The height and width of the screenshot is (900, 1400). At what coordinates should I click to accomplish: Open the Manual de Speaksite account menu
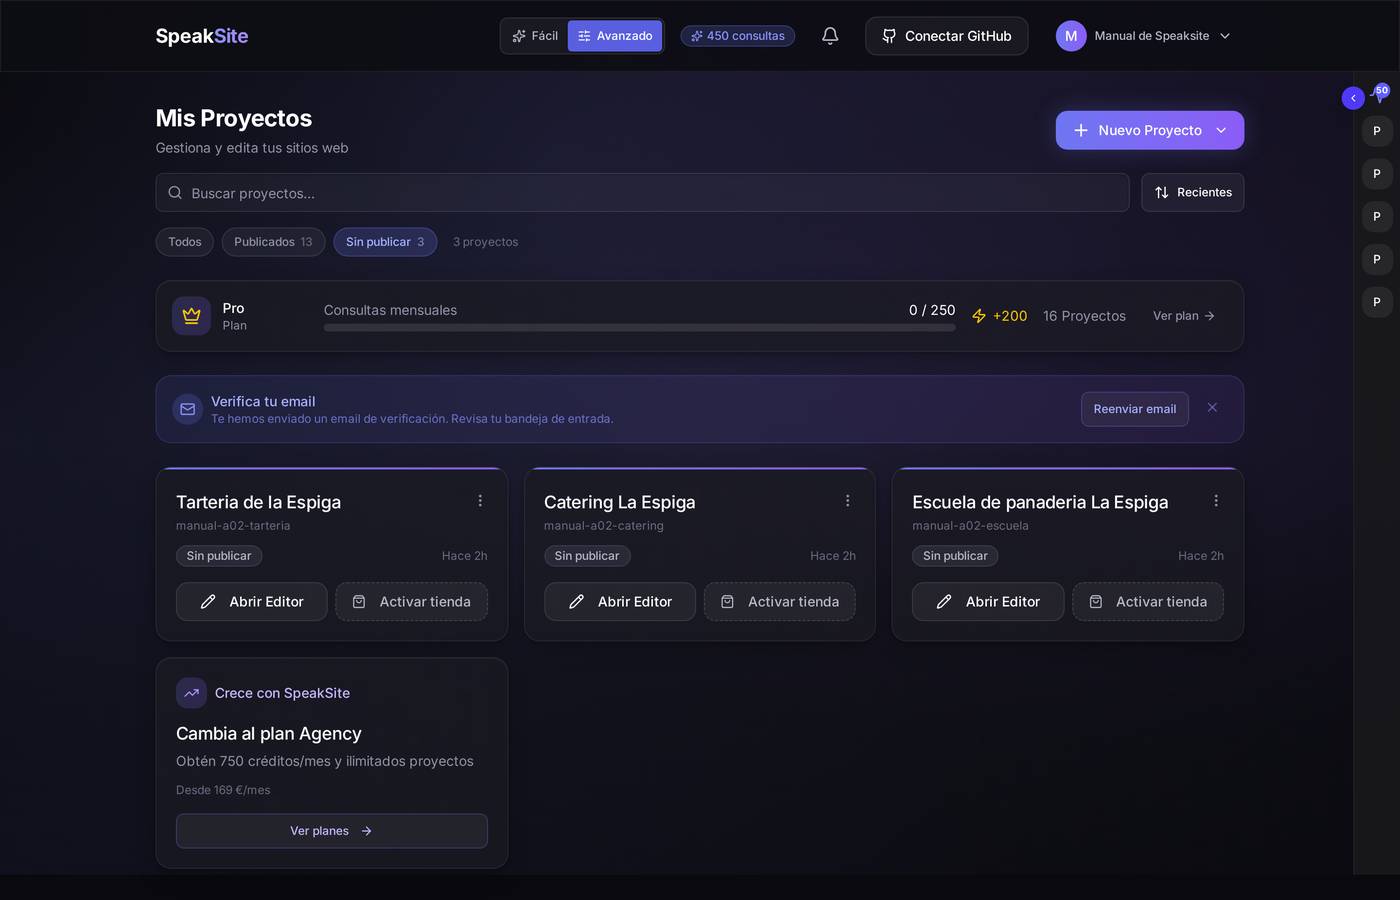(x=1143, y=36)
